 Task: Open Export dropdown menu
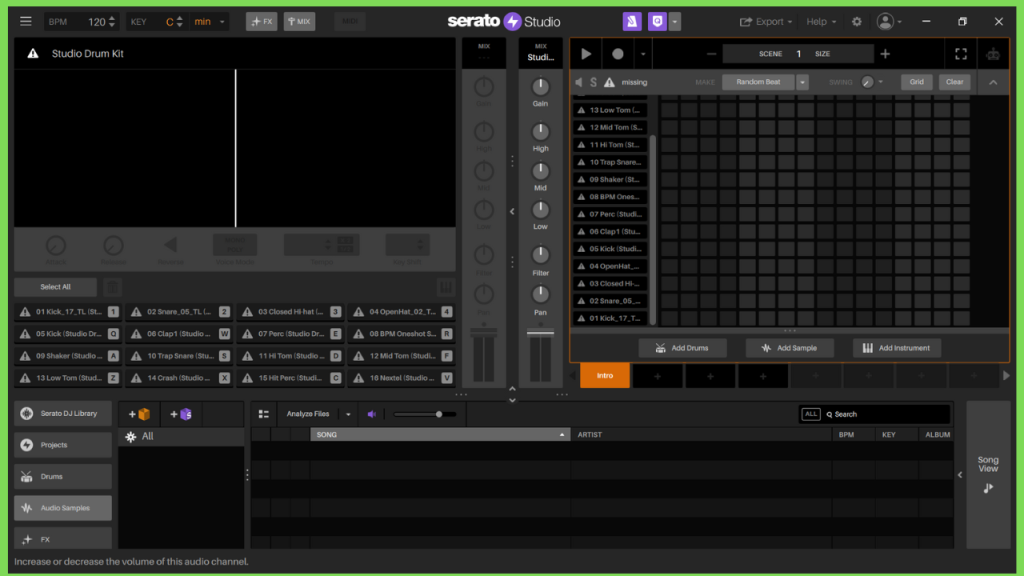[765, 22]
